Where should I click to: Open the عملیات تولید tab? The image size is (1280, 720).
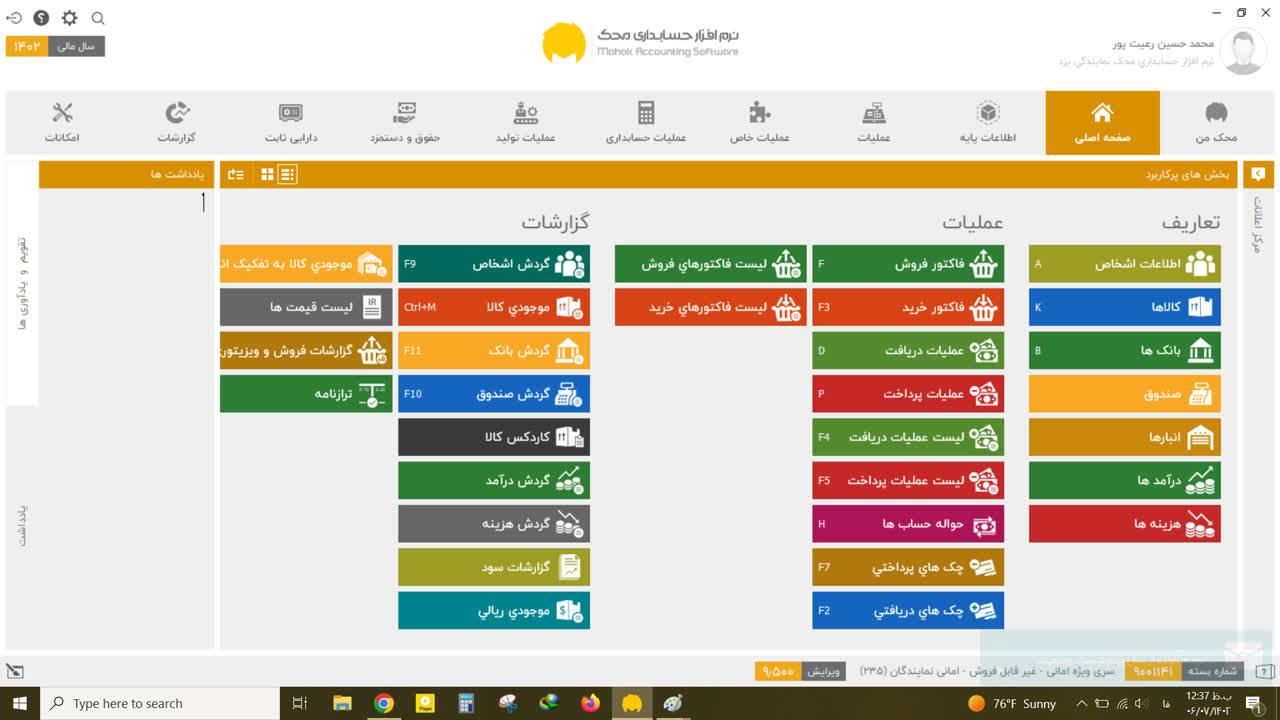pyautogui.click(x=526, y=123)
